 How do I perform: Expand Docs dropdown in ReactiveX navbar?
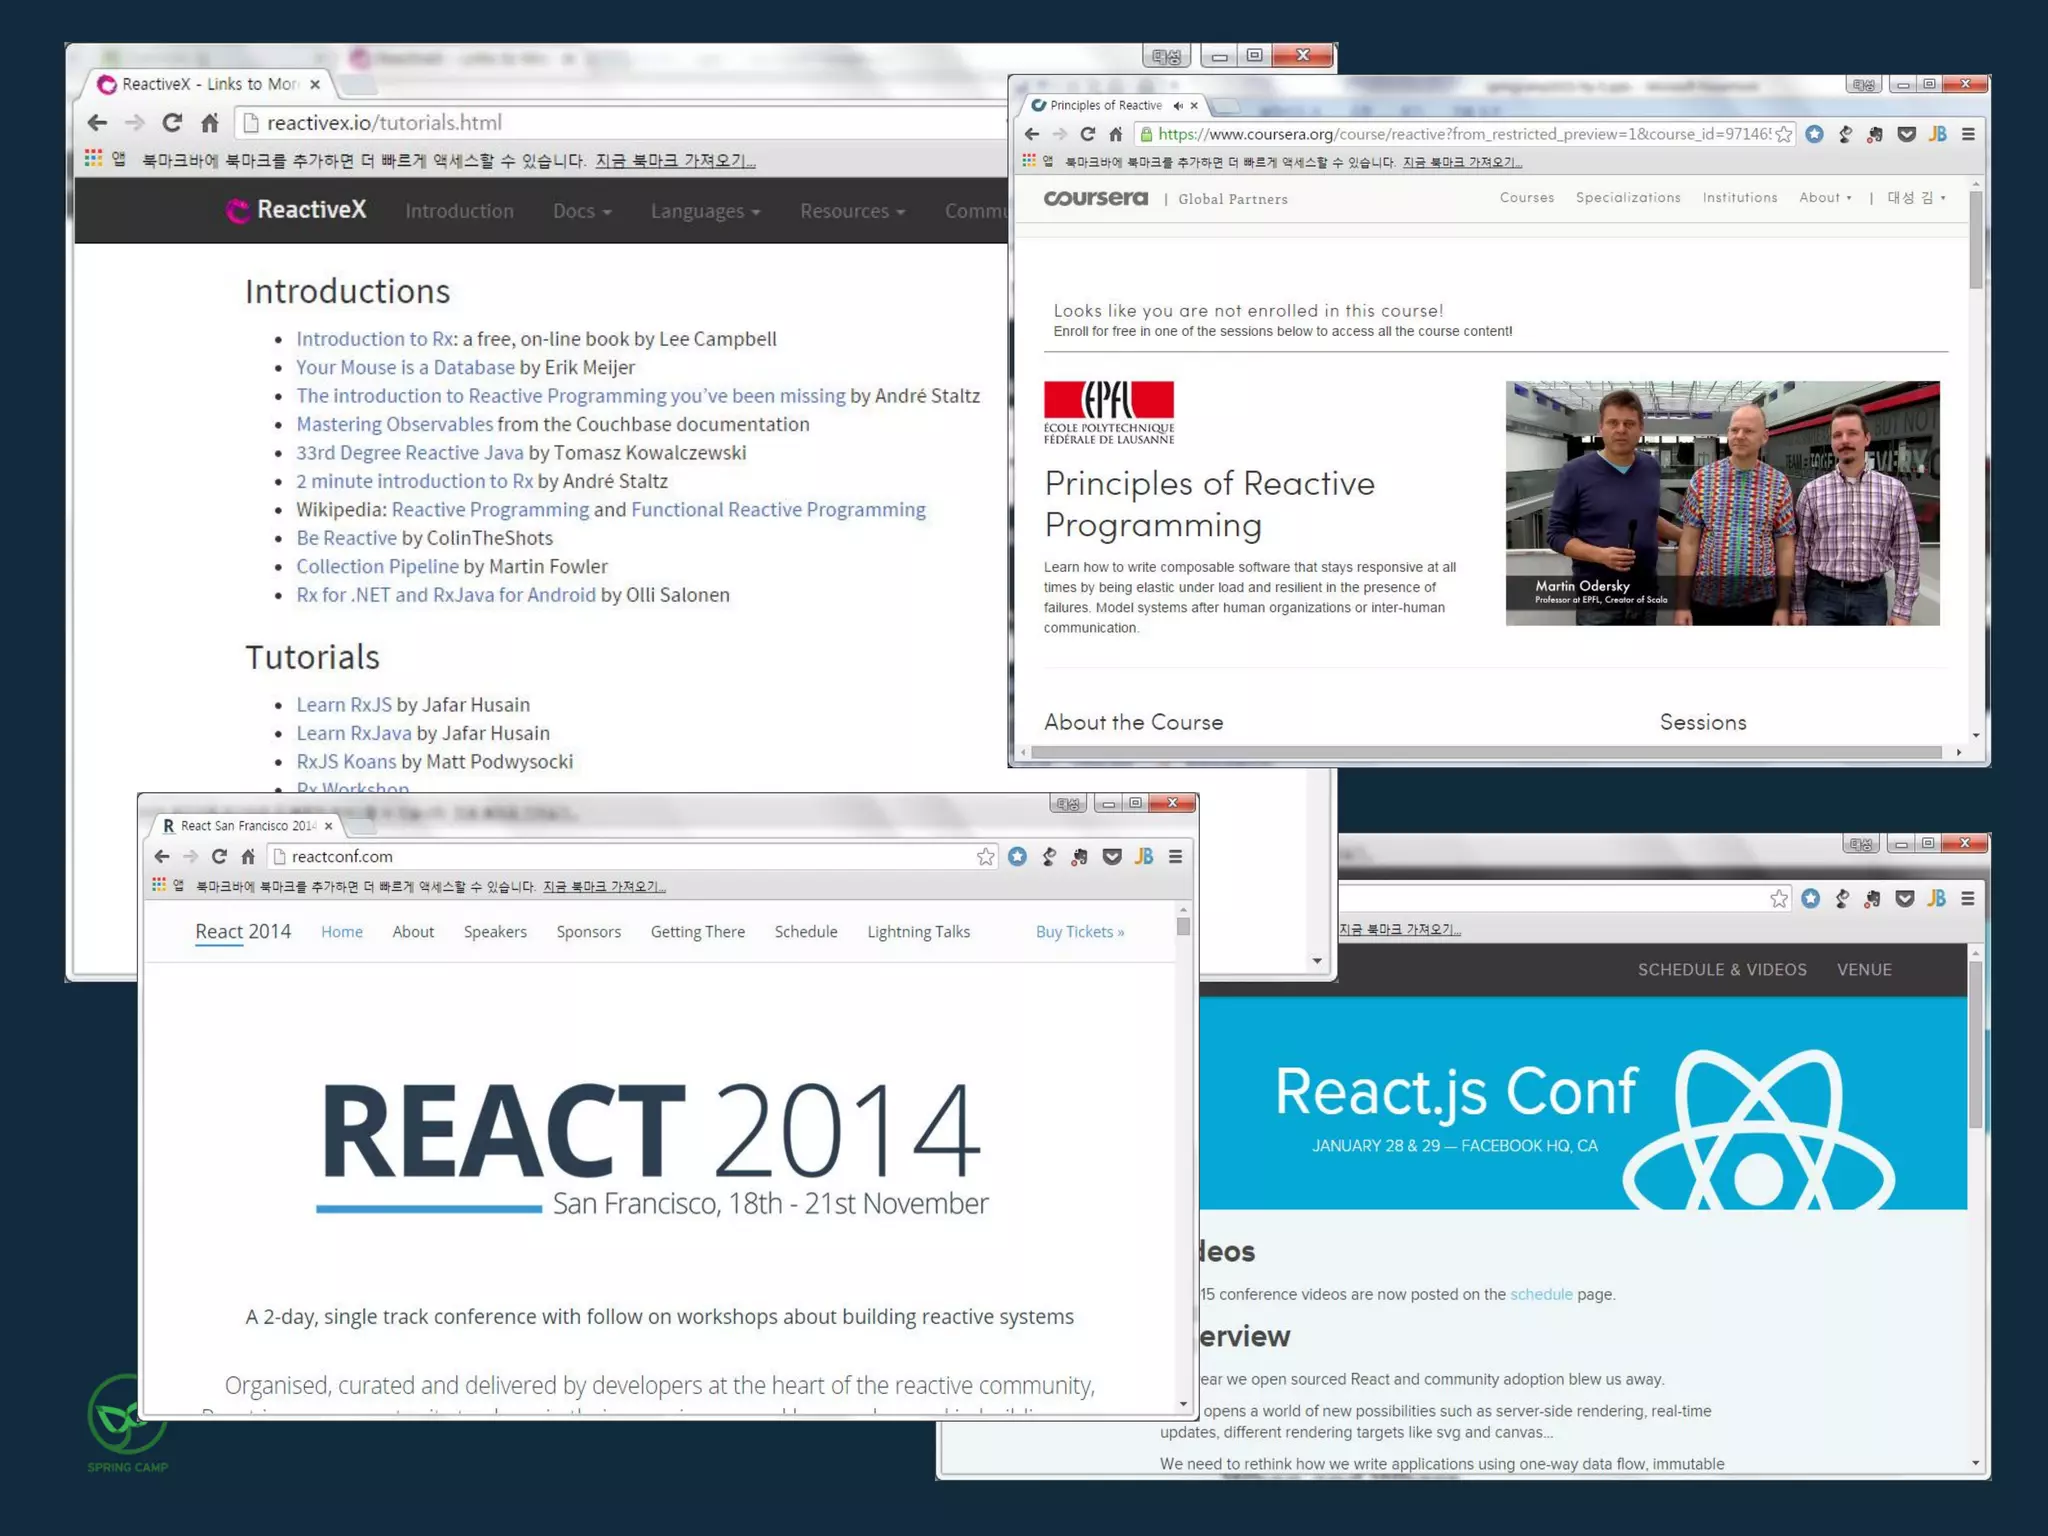582,211
